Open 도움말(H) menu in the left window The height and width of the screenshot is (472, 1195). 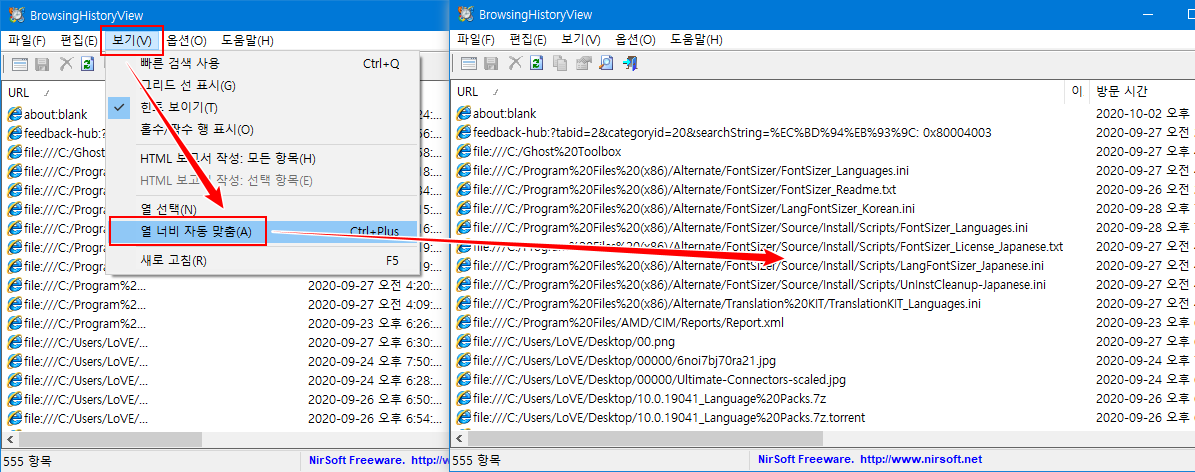coord(247,40)
